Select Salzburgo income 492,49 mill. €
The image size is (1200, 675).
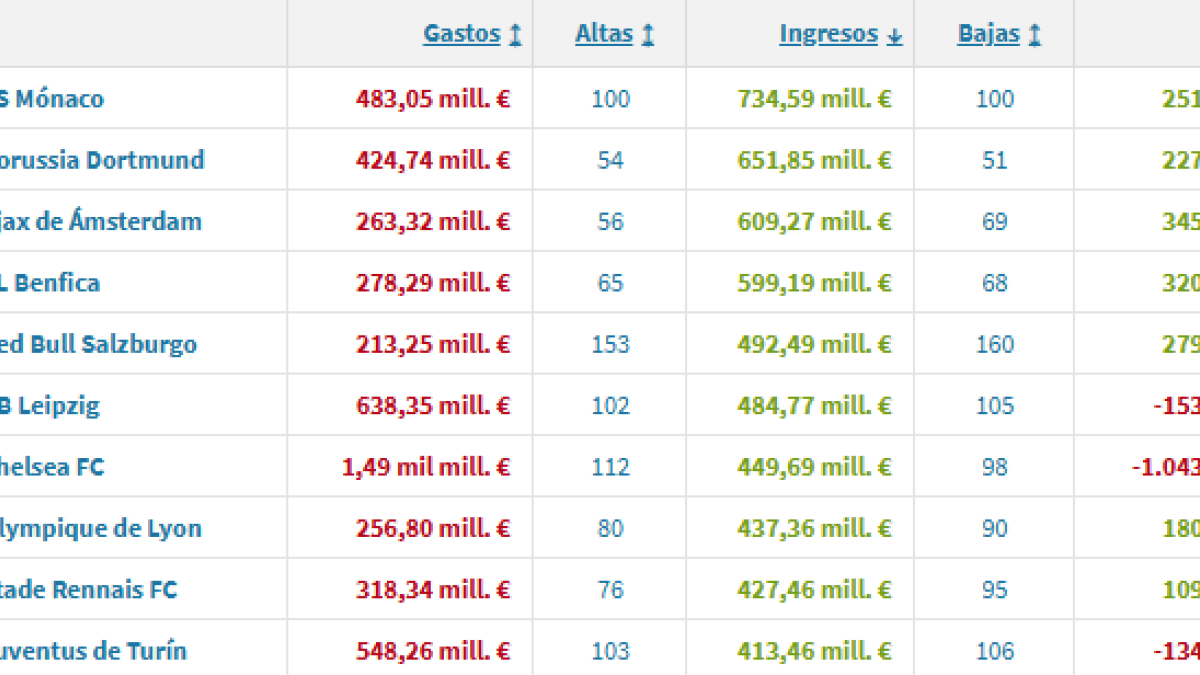click(814, 344)
